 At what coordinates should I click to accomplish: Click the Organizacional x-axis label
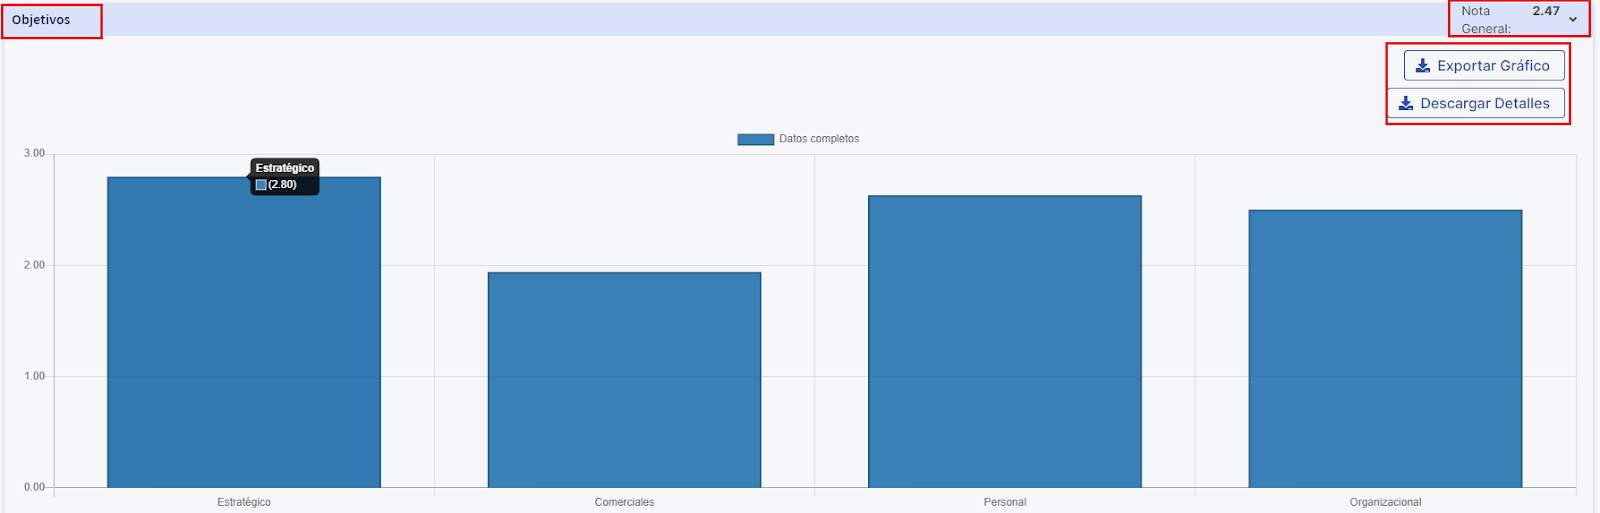coord(1385,502)
